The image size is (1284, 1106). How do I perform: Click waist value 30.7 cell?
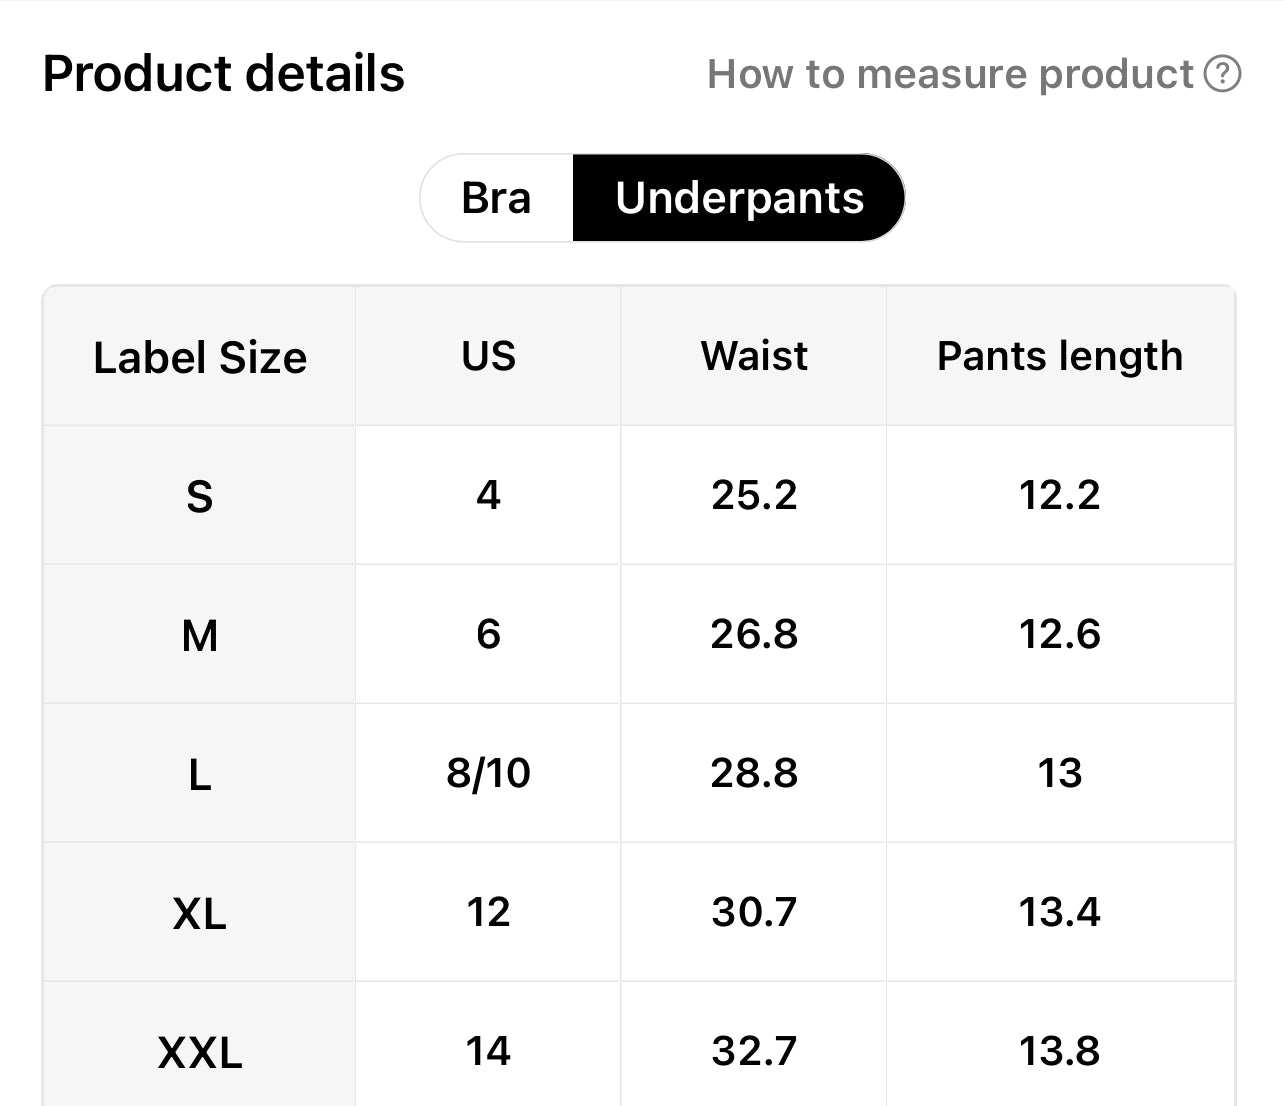pos(754,912)
